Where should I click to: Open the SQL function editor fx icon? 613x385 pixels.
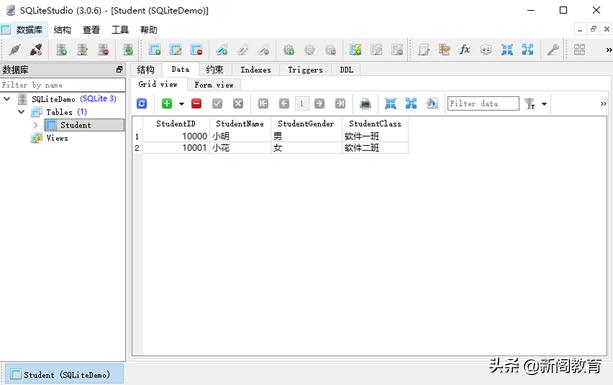click(465, 50)
